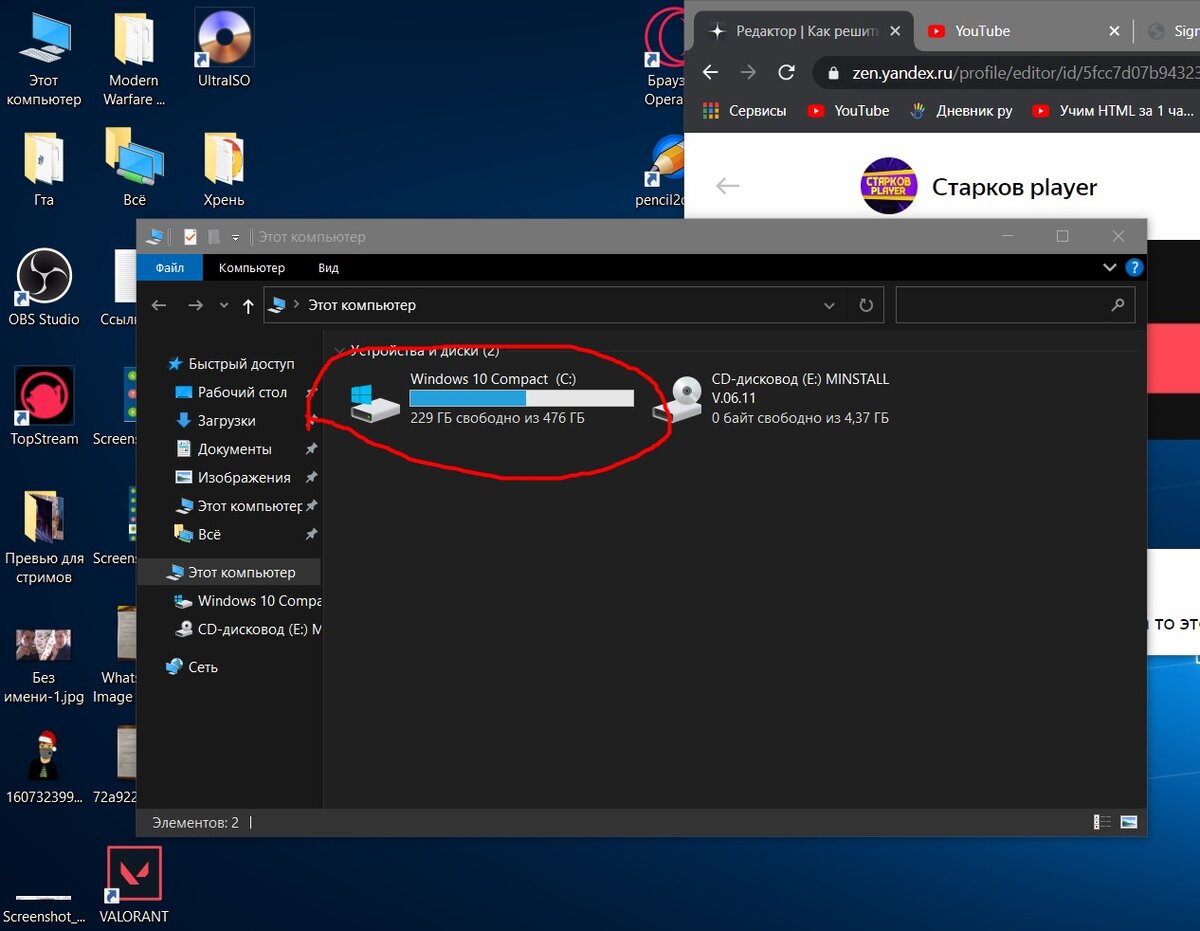Open the Explorer system menu icon in the title bar
This screenshot has height=931, width=1200.
[x=154, y=237]
